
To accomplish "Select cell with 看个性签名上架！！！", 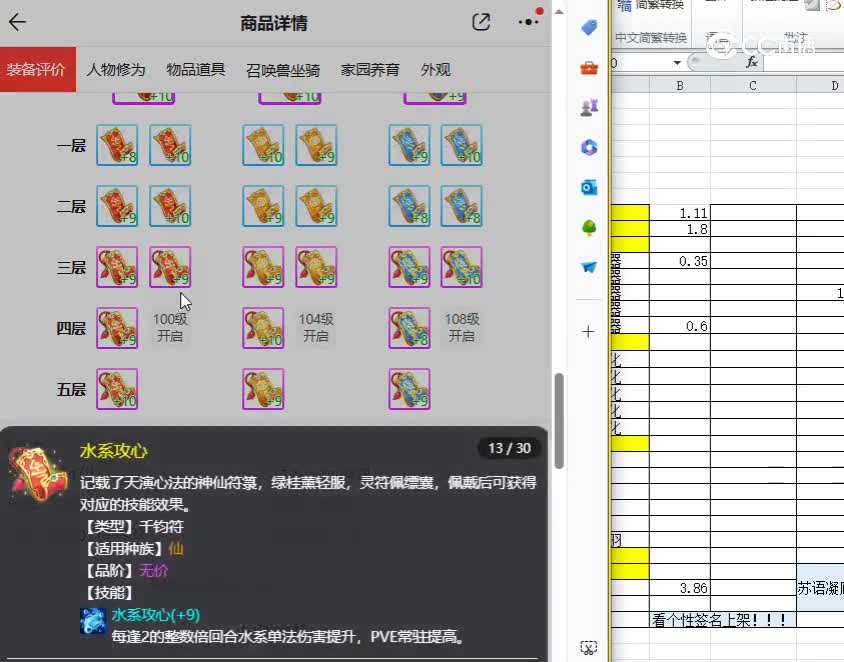I will pos(723,619).
